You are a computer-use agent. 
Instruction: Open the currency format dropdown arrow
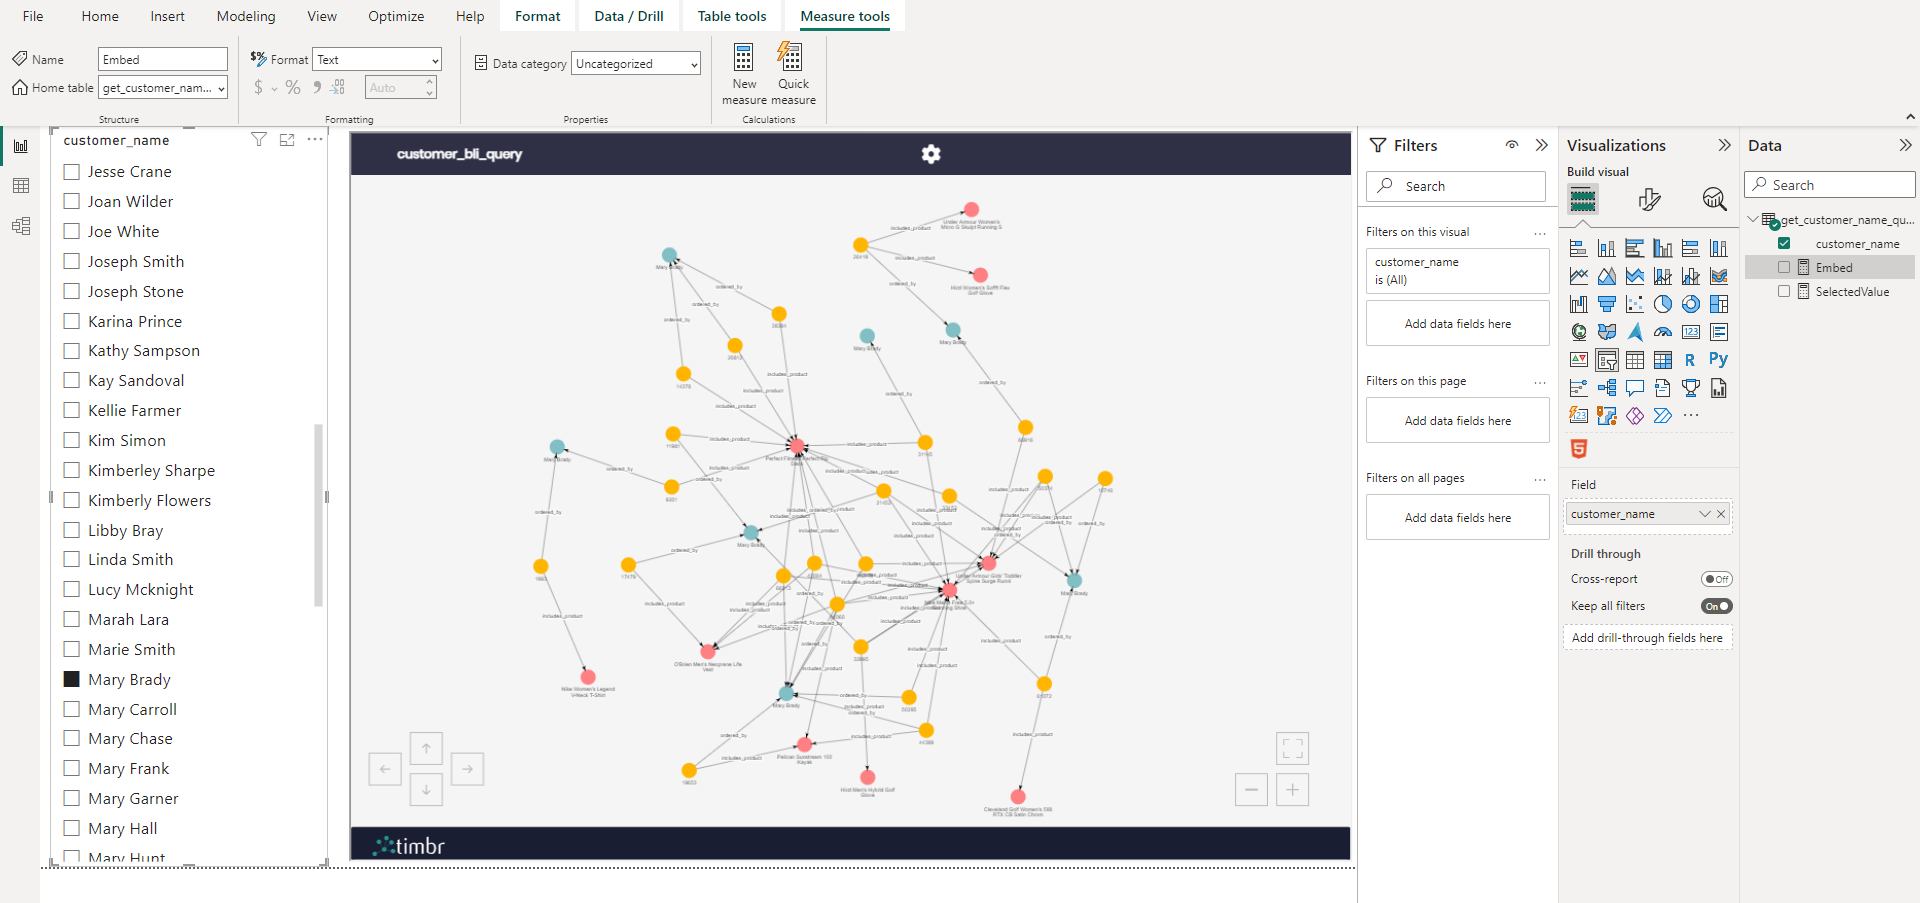(274, 88)
